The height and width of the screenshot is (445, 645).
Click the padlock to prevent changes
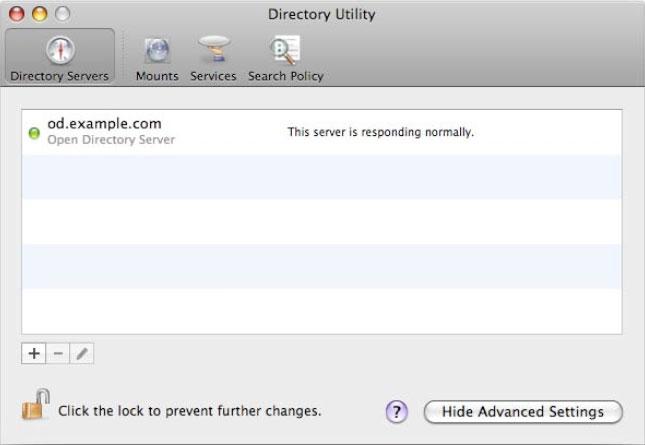coord(36,405)
